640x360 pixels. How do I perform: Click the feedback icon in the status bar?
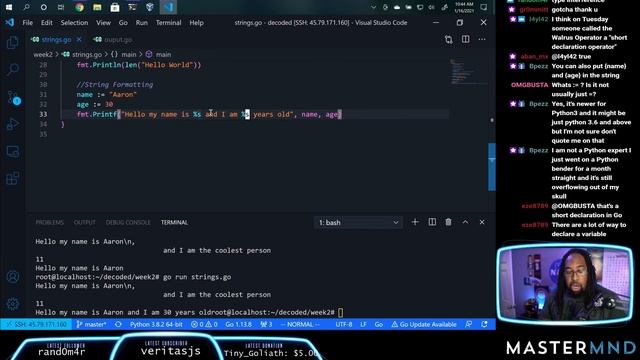tap(469, 324)
